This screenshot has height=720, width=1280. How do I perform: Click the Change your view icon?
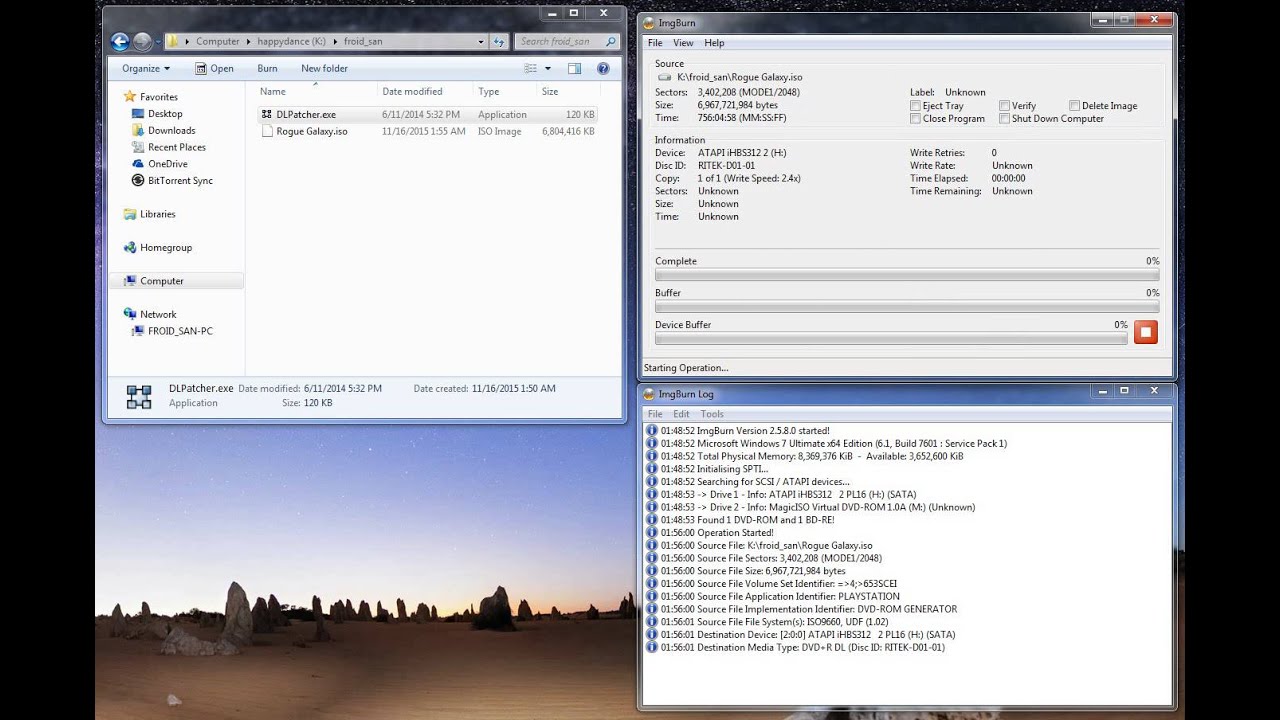pos(530,68)
